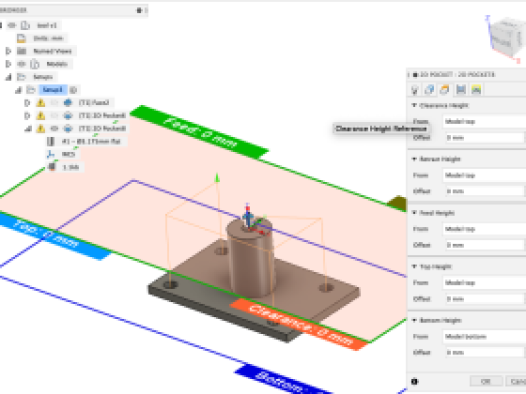The width and height of the screenshot is (526, 394).
Task: Toggle visibility of the root component
Action: (x=12, y=25)
